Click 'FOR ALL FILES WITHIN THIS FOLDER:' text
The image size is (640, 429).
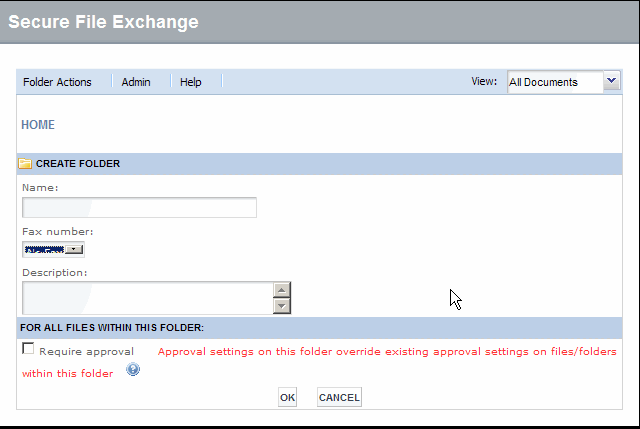[x=112, y=328]
